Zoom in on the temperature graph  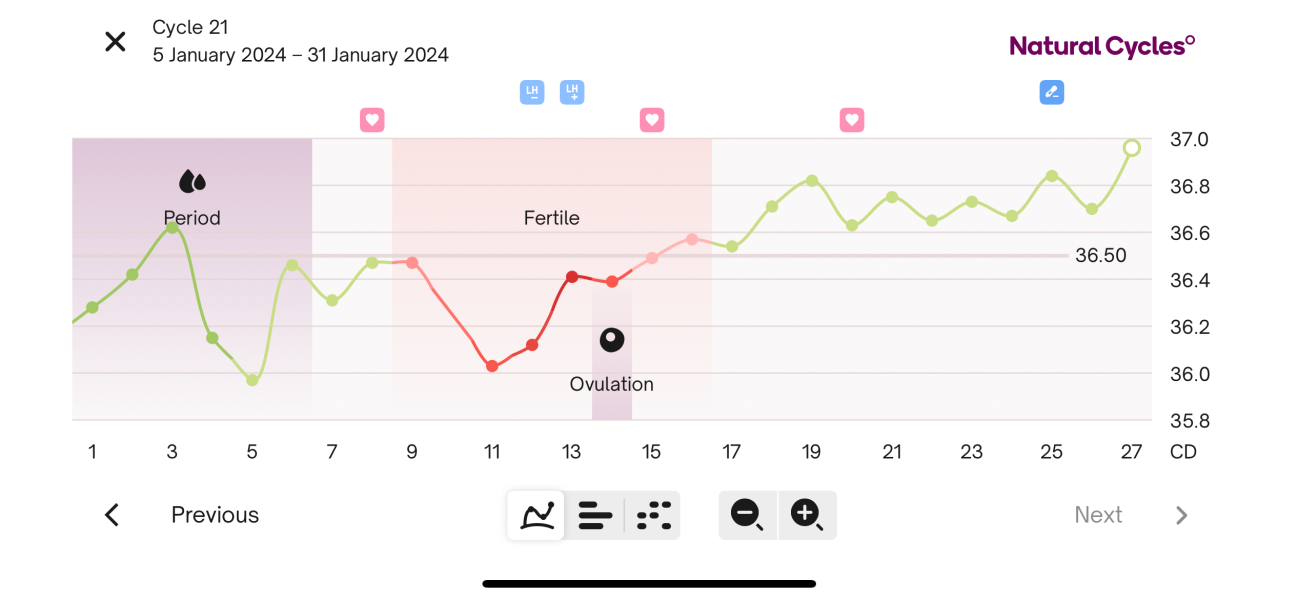coord(806,515)
